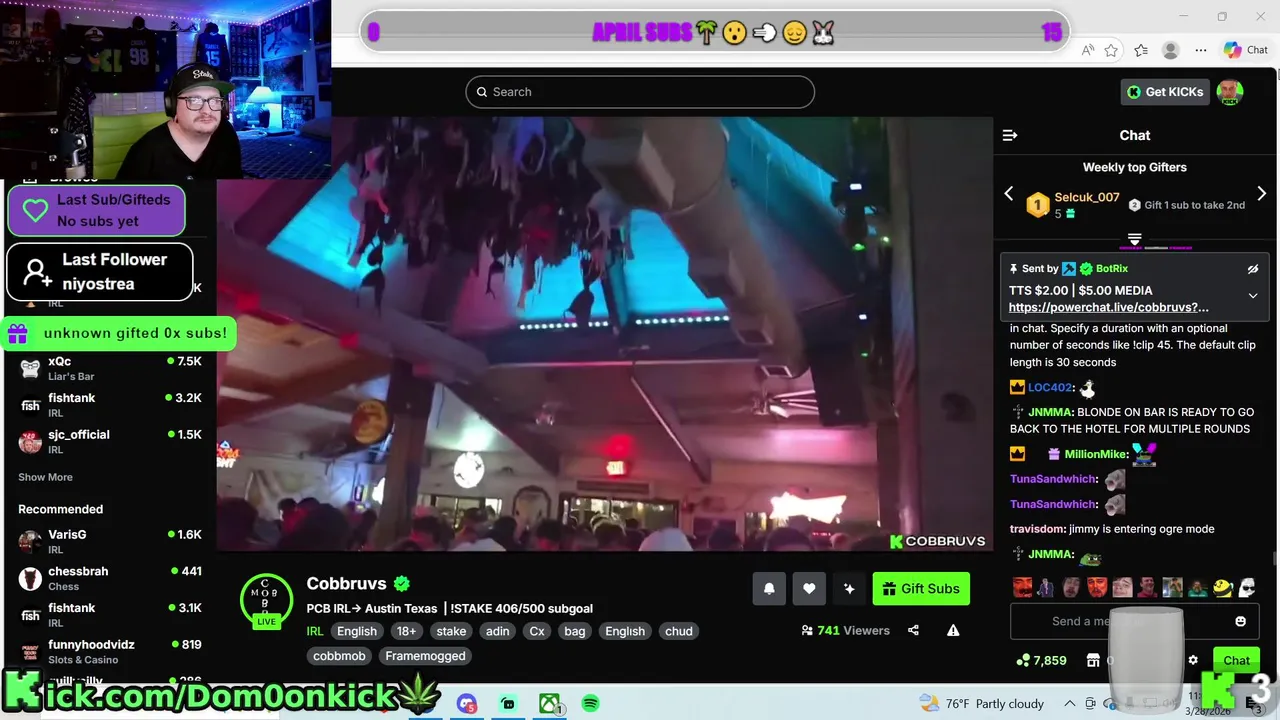This screenshot has width=1280, height=720.
Task: Expand the pinned message chevron
Action: pos(1253,296)
